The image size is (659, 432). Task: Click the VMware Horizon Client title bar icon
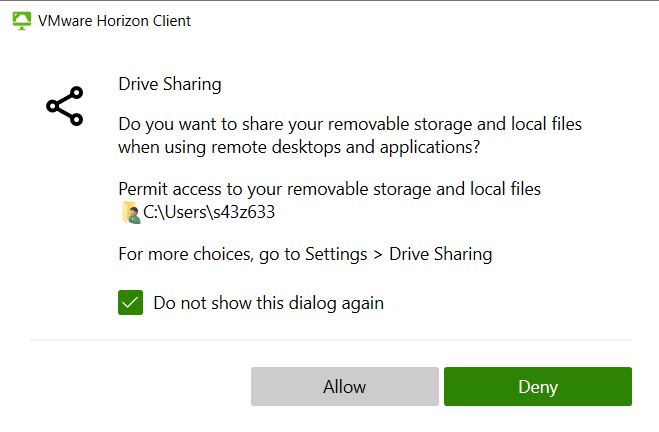tap(20, 20)
